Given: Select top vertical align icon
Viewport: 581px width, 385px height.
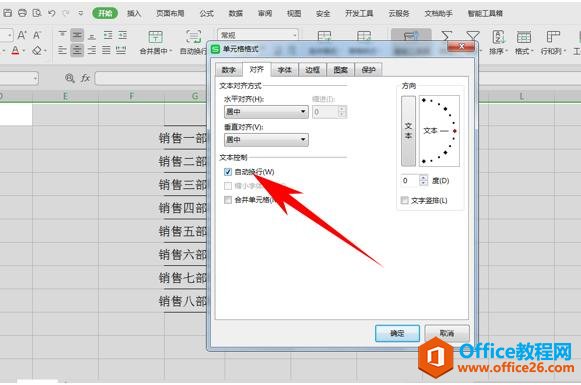Looking at the screenshot, I should click(63, 35).
